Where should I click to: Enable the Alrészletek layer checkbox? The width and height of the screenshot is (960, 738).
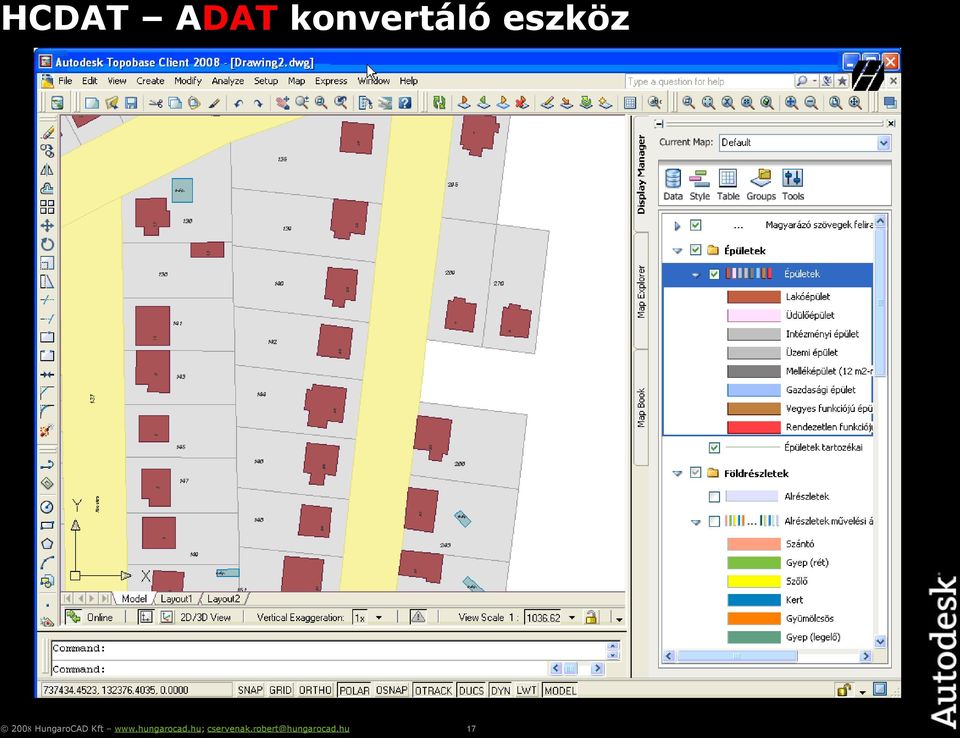pyautogui.click(x=714, y=497)
